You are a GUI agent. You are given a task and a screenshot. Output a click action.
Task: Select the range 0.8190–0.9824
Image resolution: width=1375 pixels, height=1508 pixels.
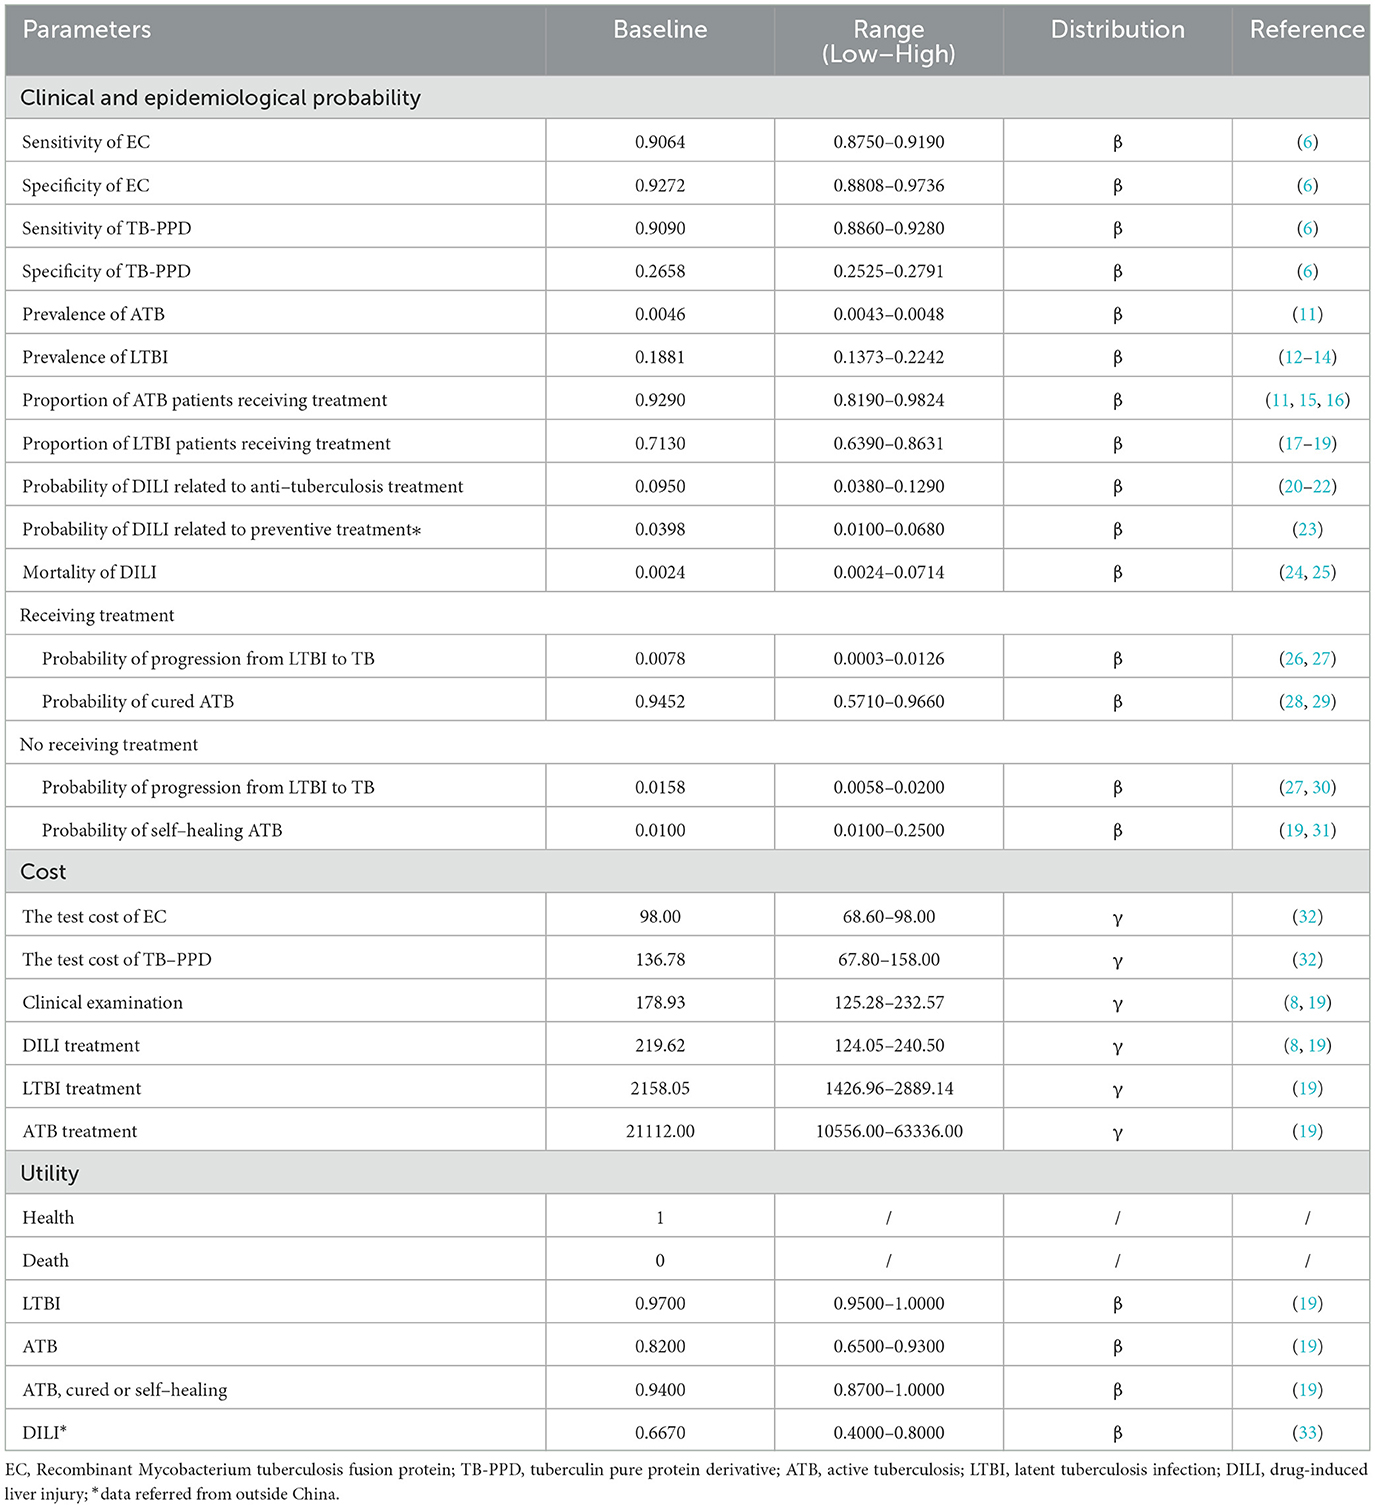[x=889, y=400]
